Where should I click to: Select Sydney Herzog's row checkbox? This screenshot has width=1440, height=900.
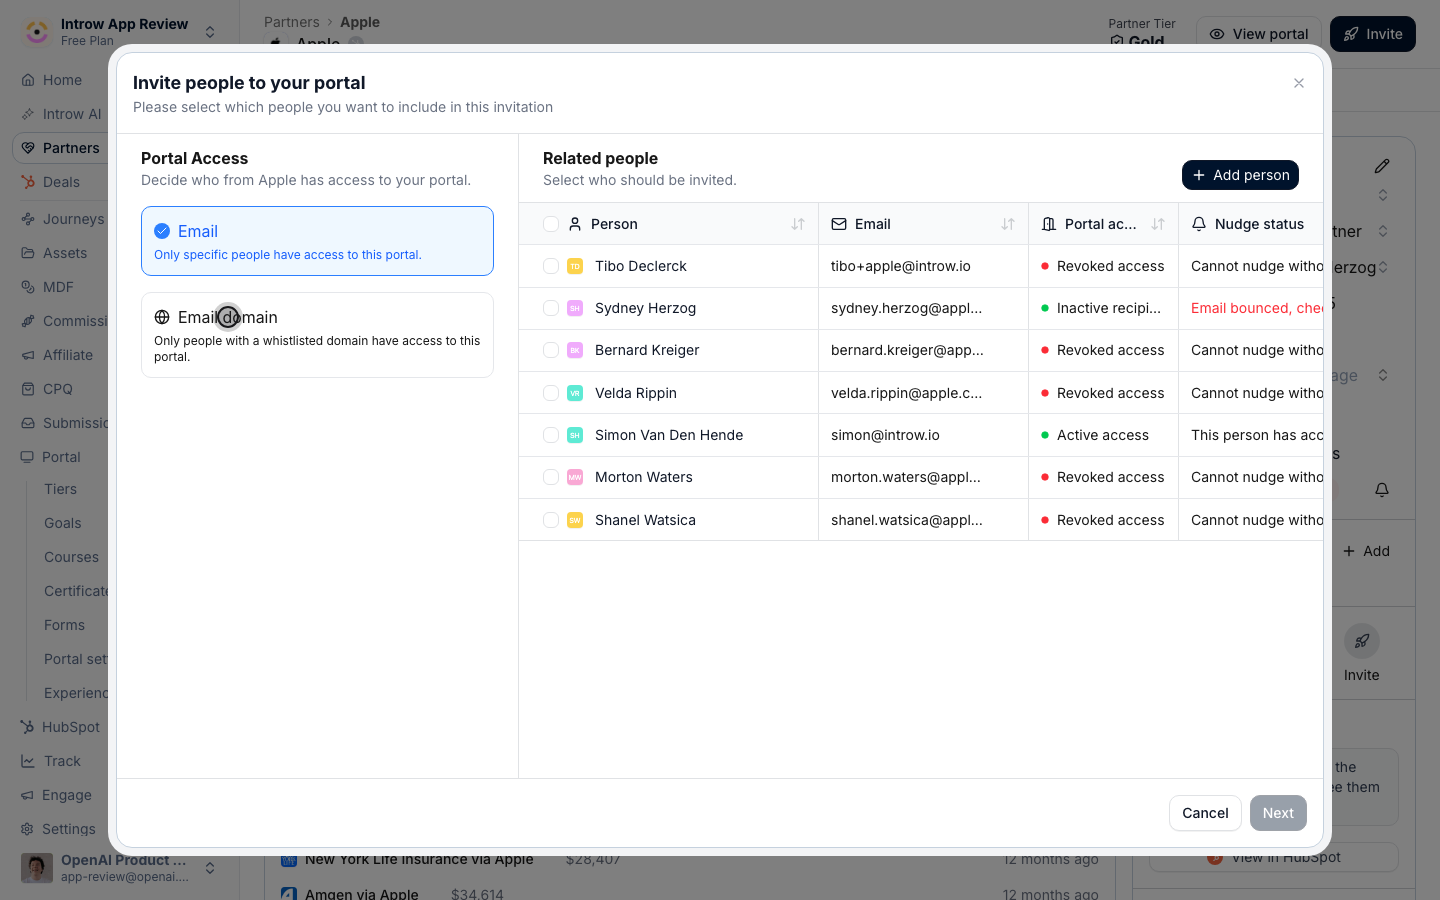point(551,308)
